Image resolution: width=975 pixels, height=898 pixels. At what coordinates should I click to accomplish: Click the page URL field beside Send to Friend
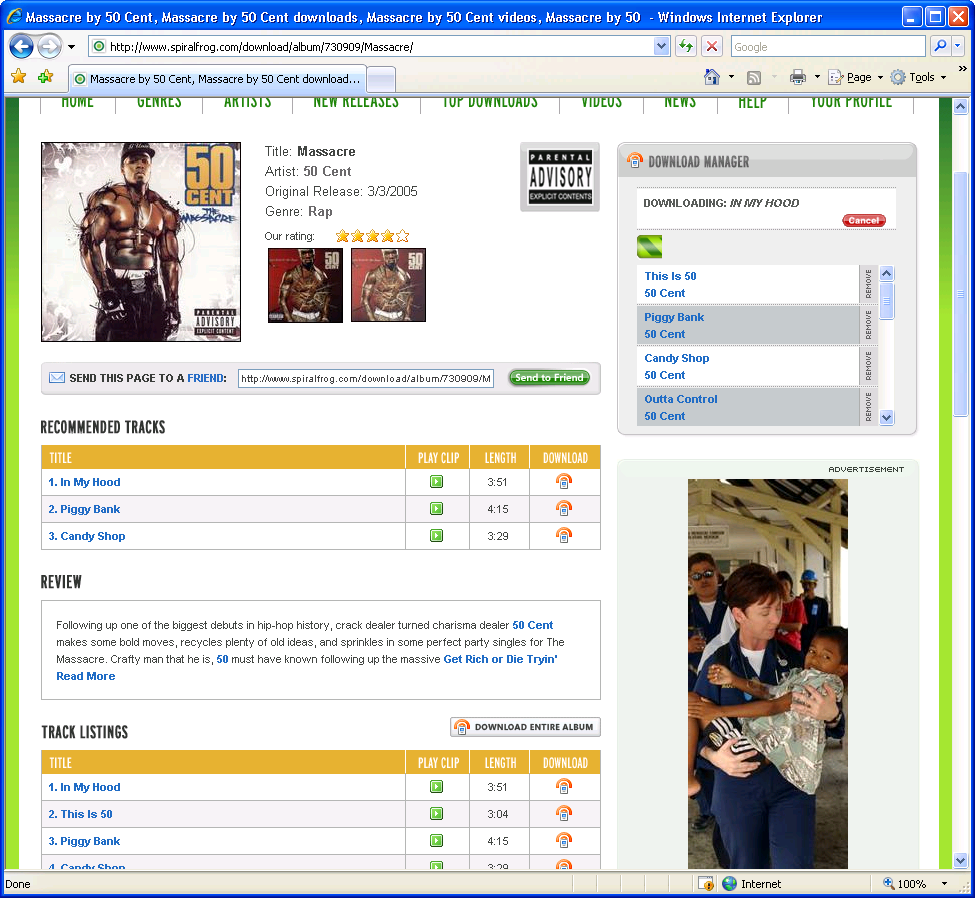[366, 378]
